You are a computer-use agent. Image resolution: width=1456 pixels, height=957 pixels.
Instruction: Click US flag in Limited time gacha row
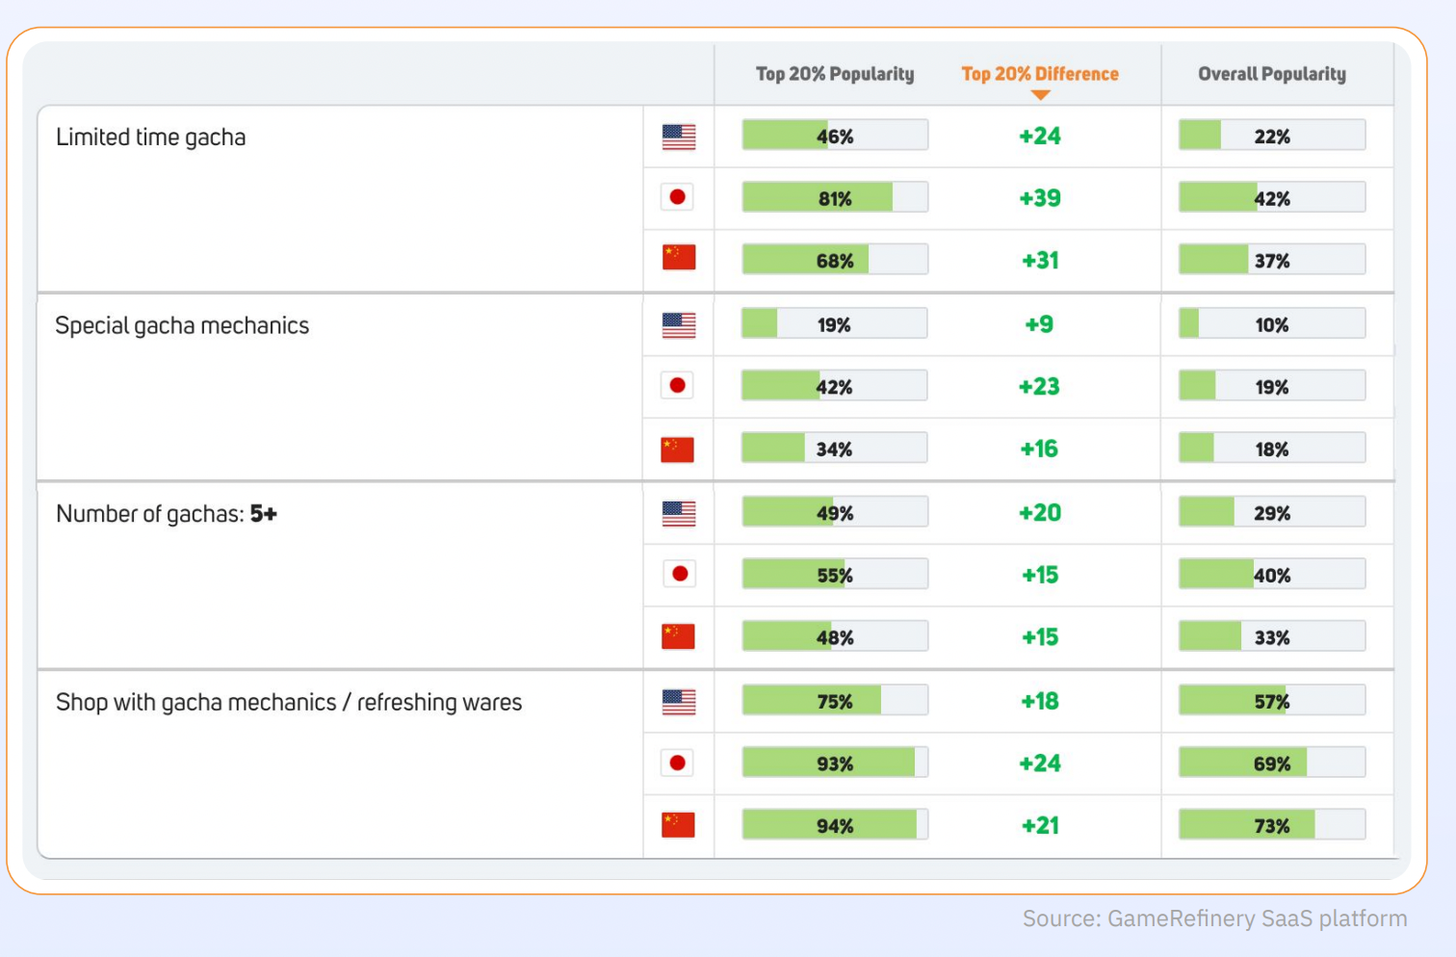click(678, 137)
